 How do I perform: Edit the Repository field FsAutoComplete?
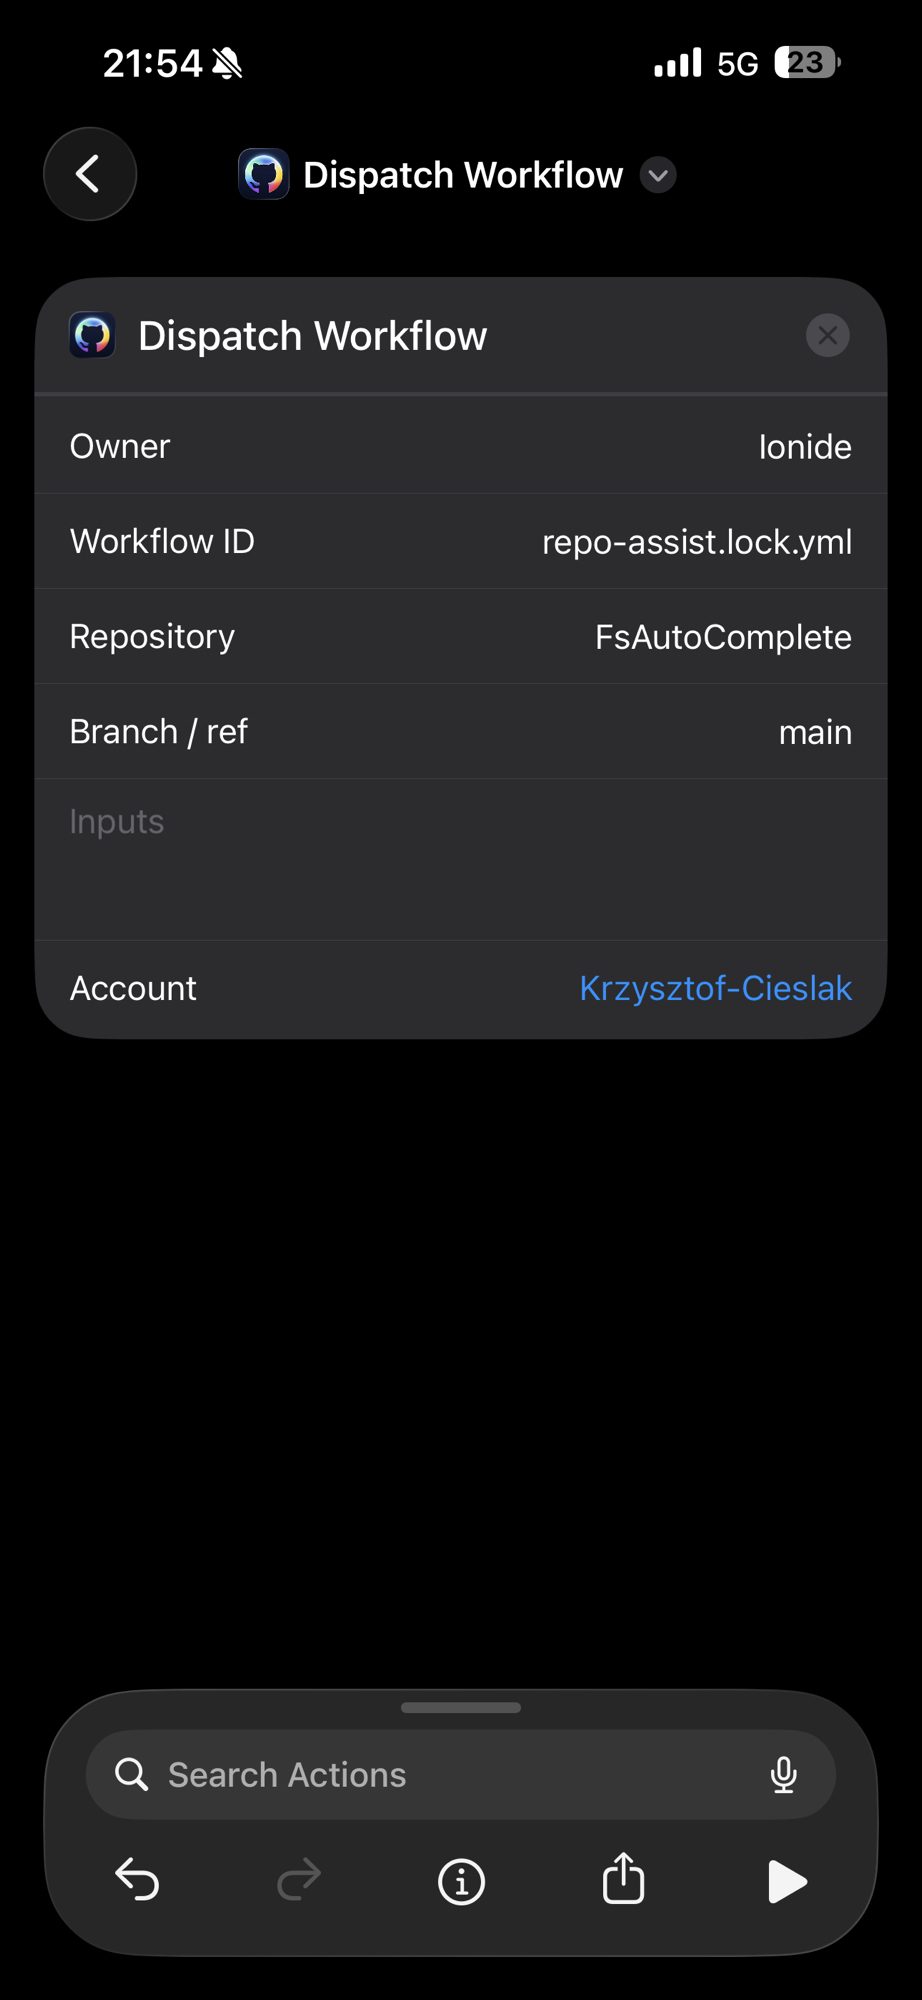coord(722,637)
